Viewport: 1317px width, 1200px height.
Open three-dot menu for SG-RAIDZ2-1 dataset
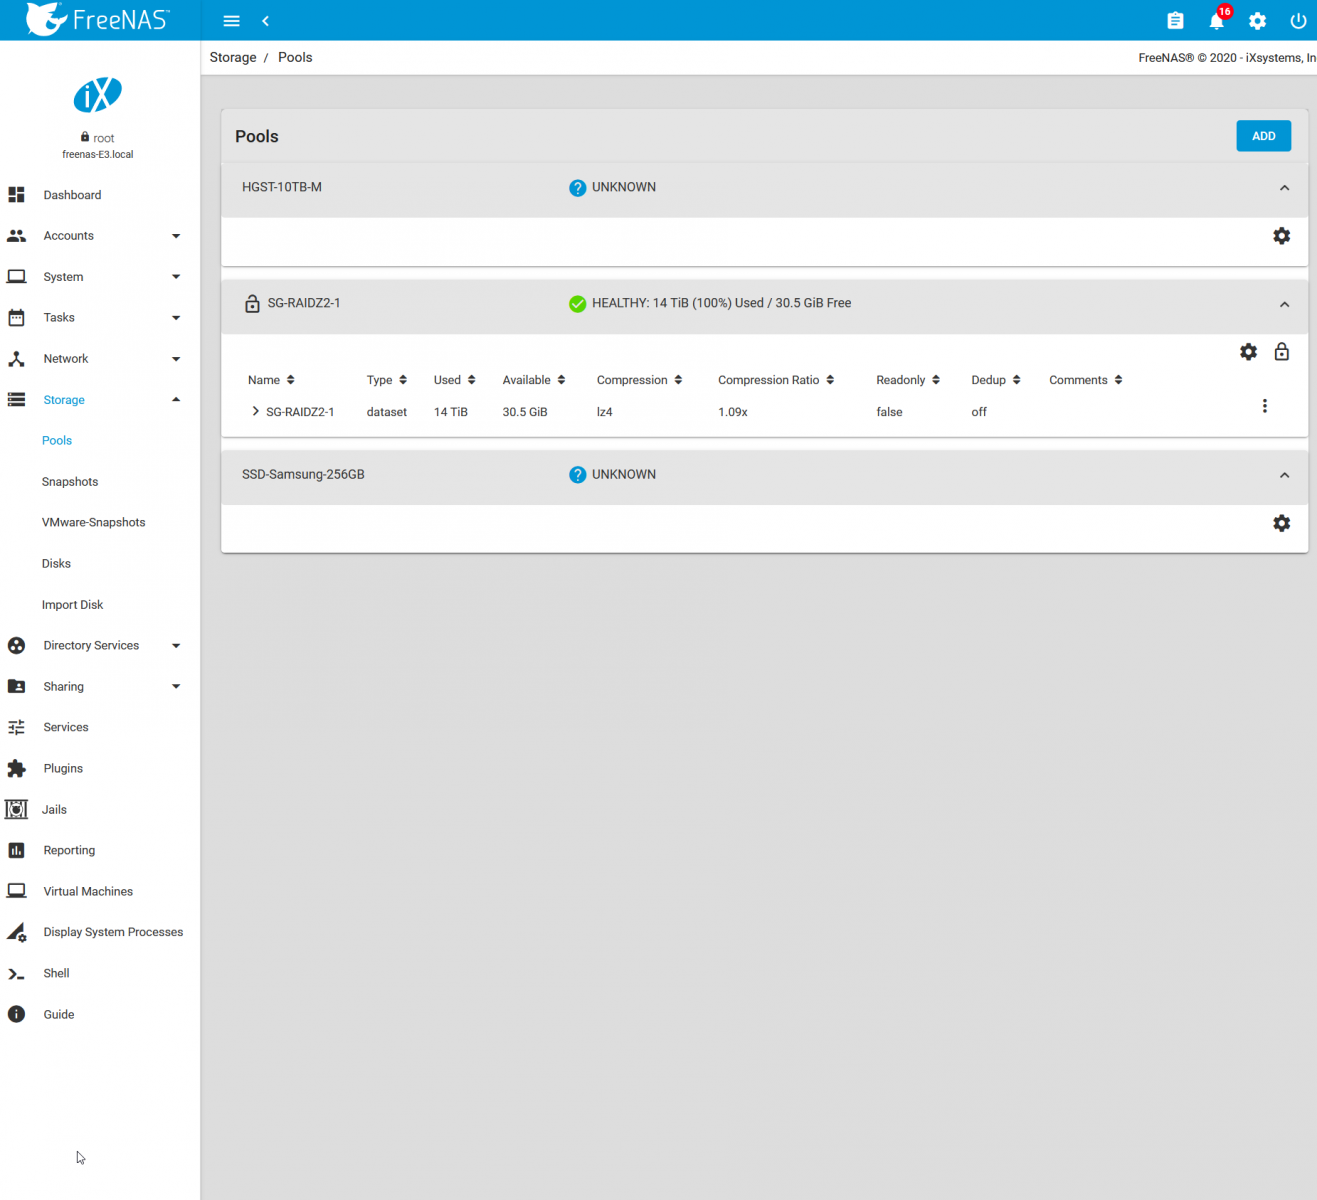click(1264, 406)
